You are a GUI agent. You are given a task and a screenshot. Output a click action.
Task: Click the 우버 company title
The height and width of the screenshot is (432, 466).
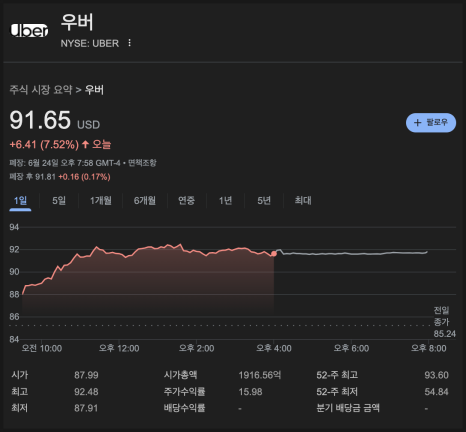point(77,22)
